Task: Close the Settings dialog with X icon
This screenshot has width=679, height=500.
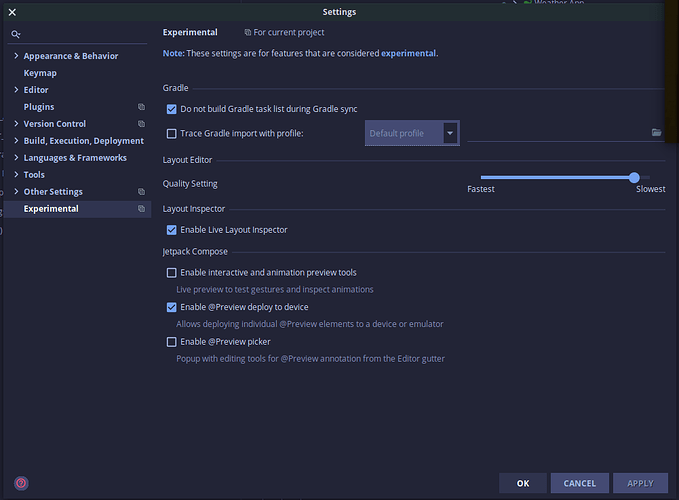Action: pos(12,12)
